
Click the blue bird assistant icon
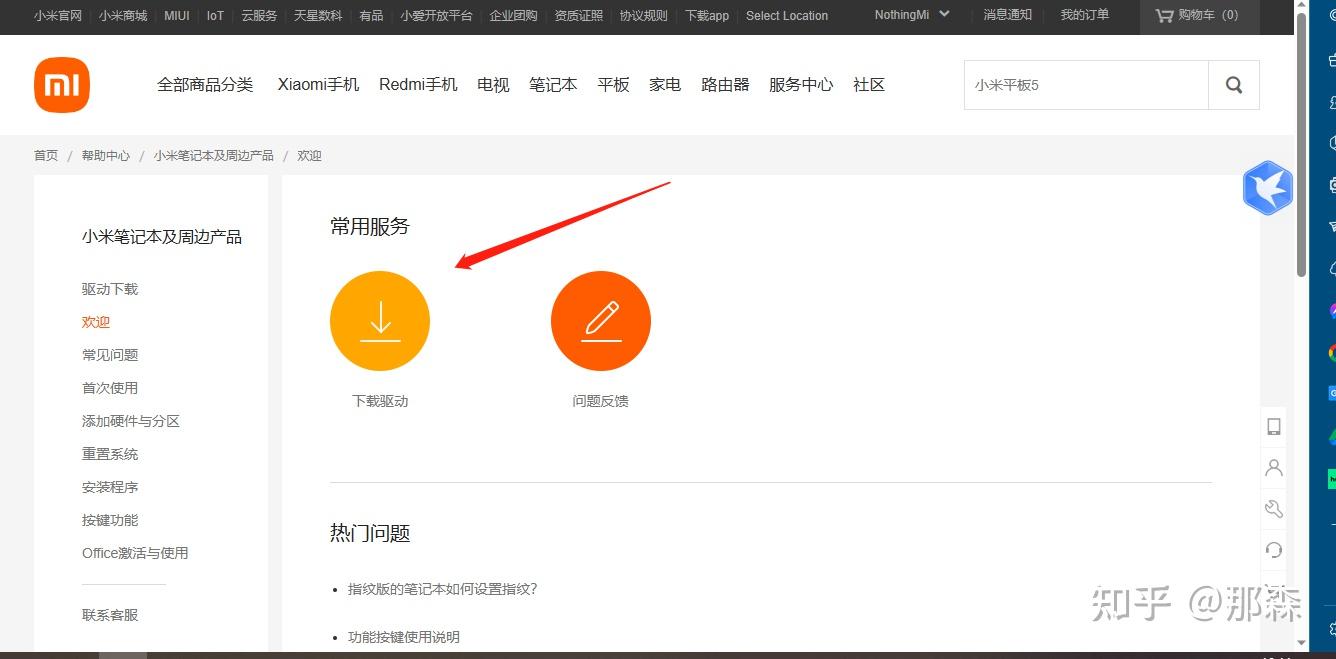coord(1267,188)
